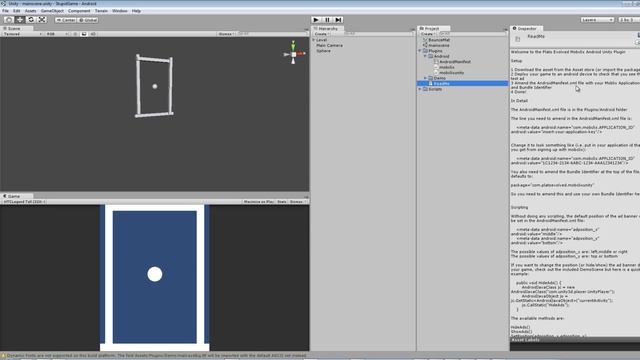
Task: Select the mainscene asset
Action: 439,45
